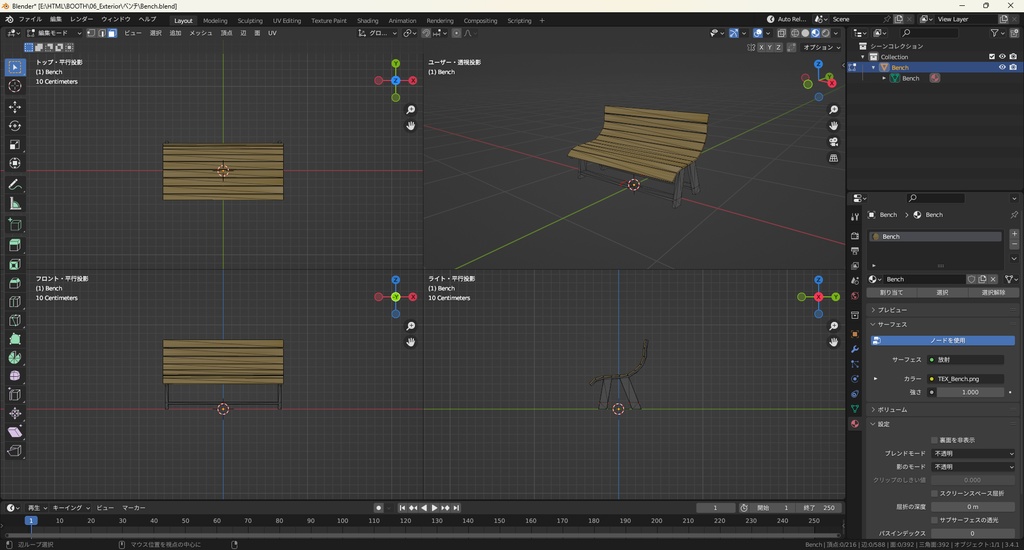Toggle visibility eye for Bench object in outliner

pyautogui.click(x=1001, y=67)
